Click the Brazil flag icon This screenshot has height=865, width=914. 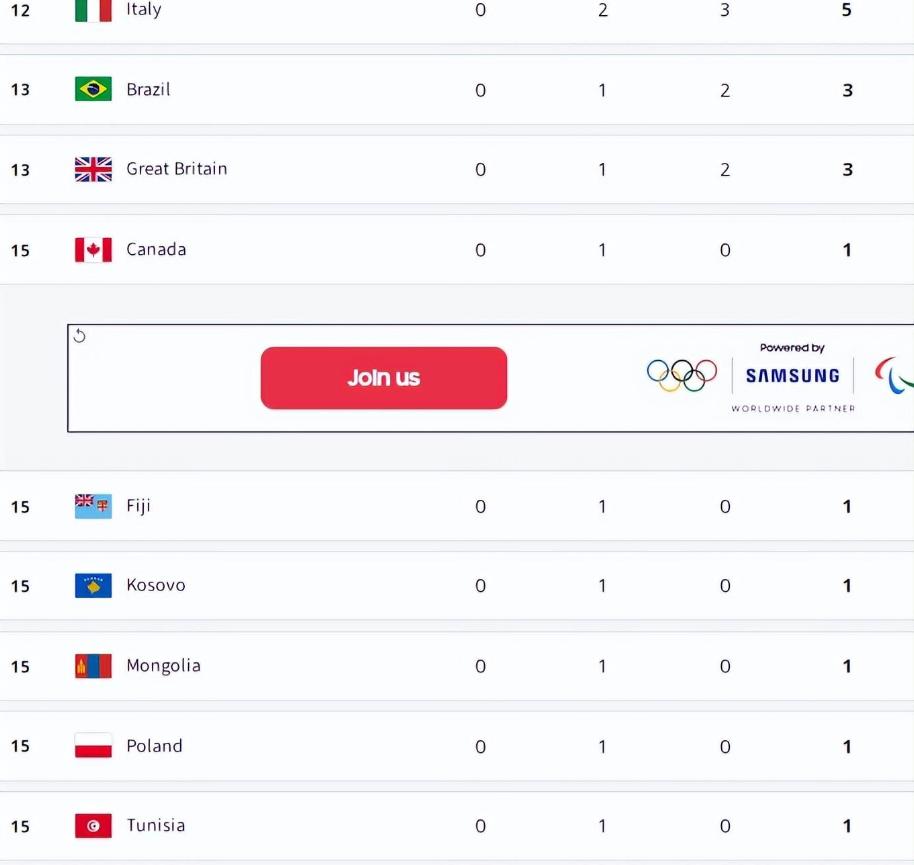[93, 89]
